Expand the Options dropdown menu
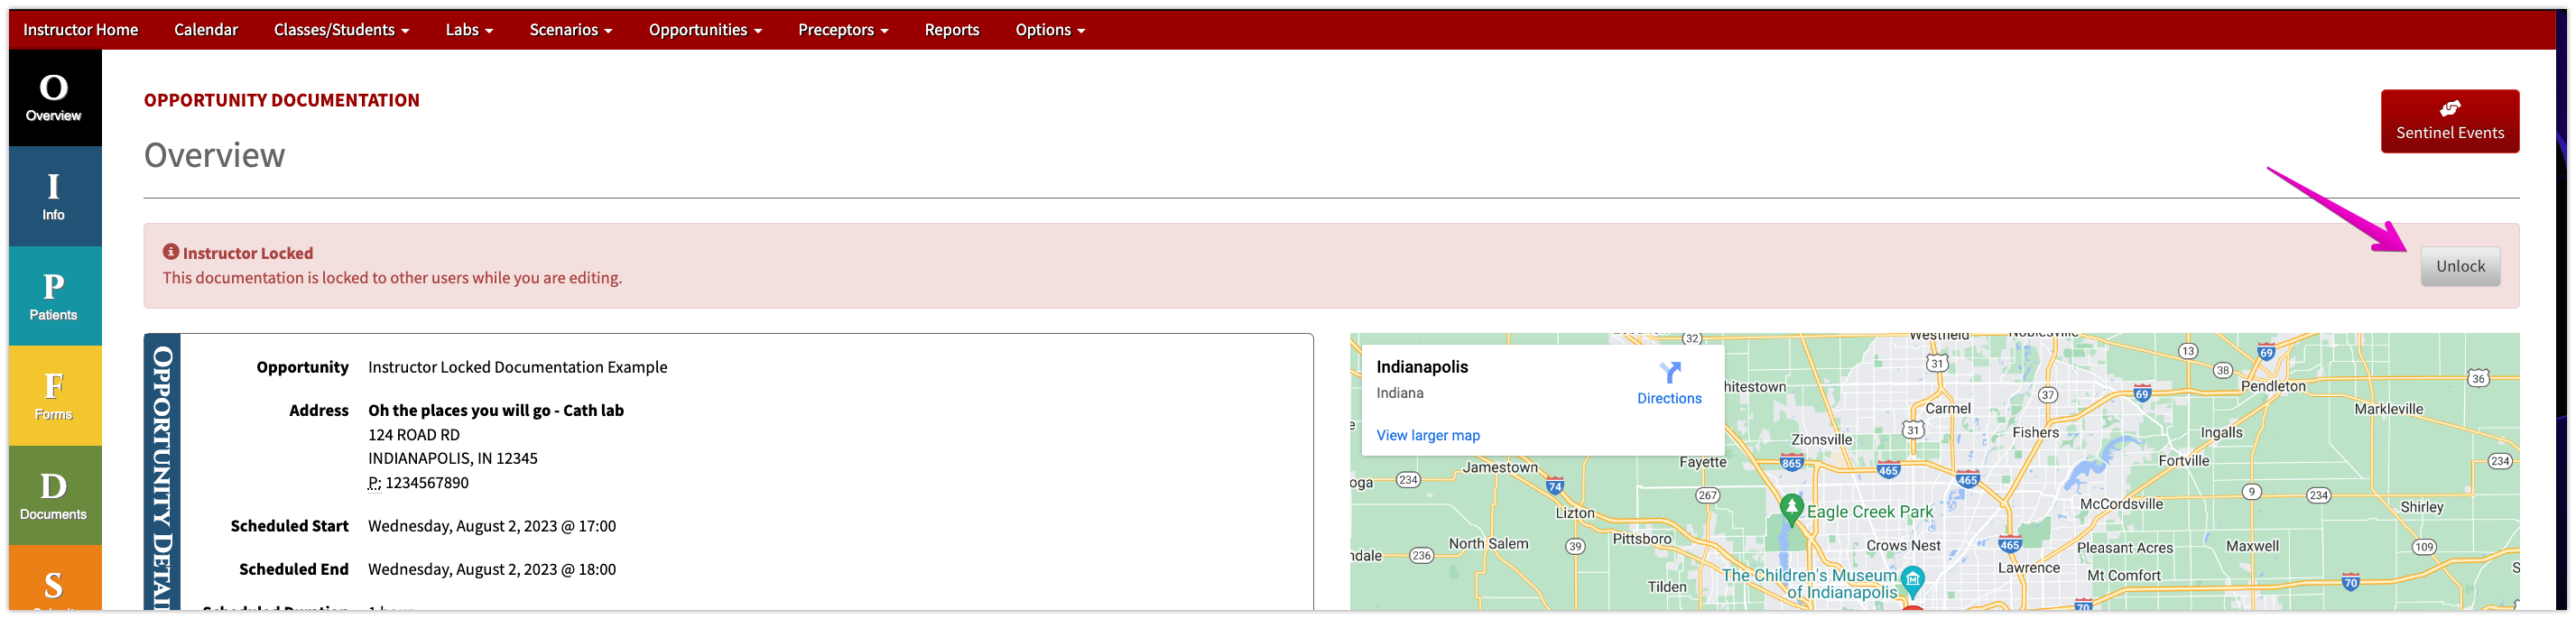2576x619 pixels. point(1050,30)
